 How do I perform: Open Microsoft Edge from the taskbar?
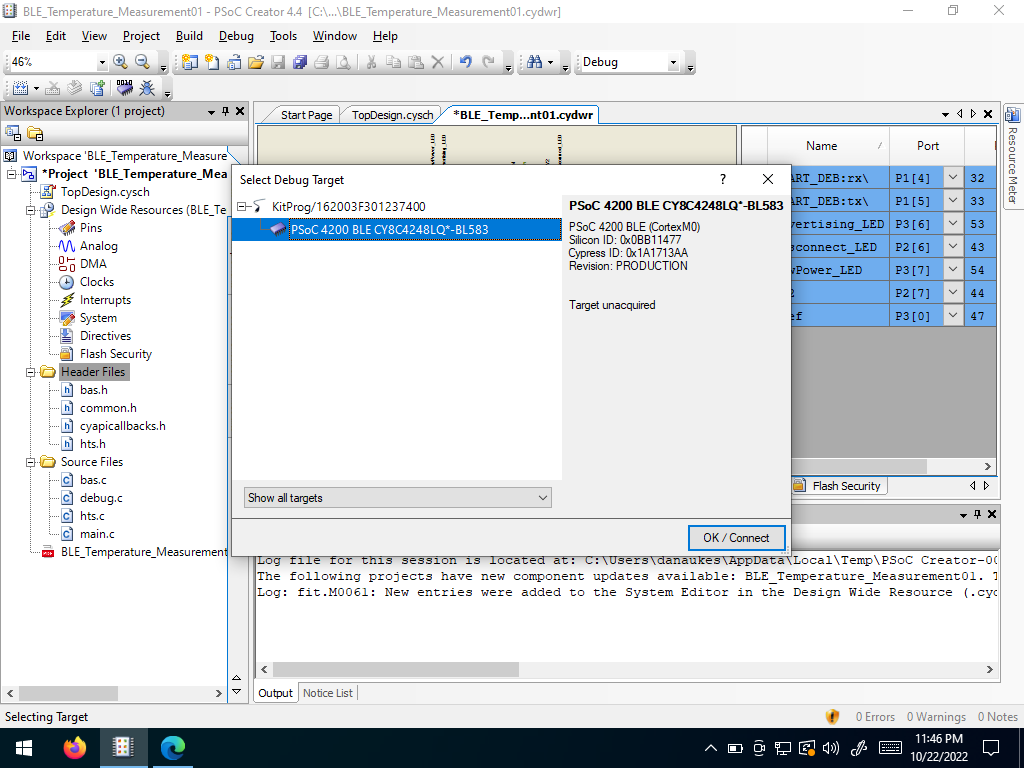pyautogui.click(x=172, y=748)
